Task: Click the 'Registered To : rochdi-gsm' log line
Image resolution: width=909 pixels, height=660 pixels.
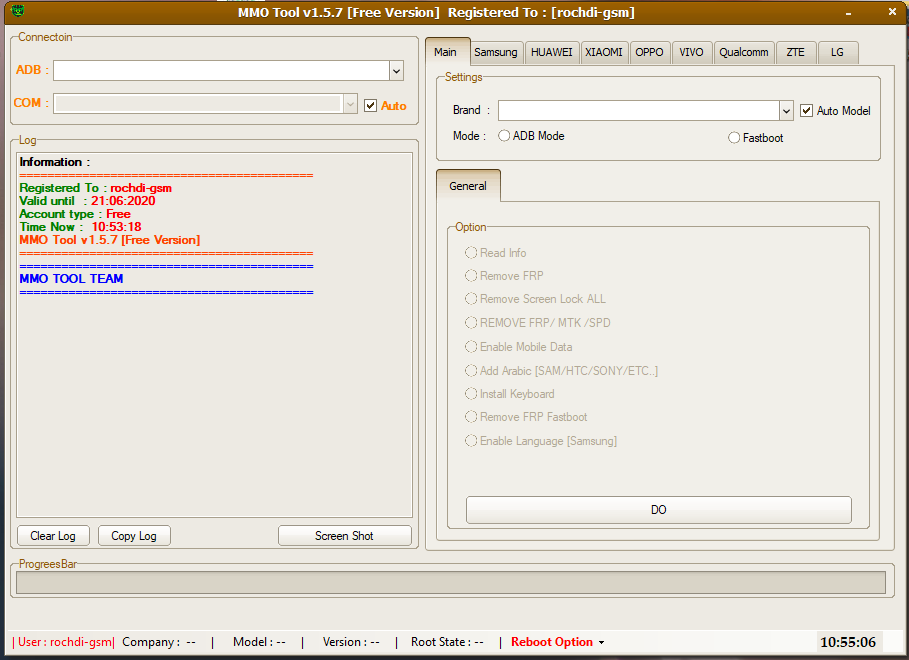Action: pos(96,188)
